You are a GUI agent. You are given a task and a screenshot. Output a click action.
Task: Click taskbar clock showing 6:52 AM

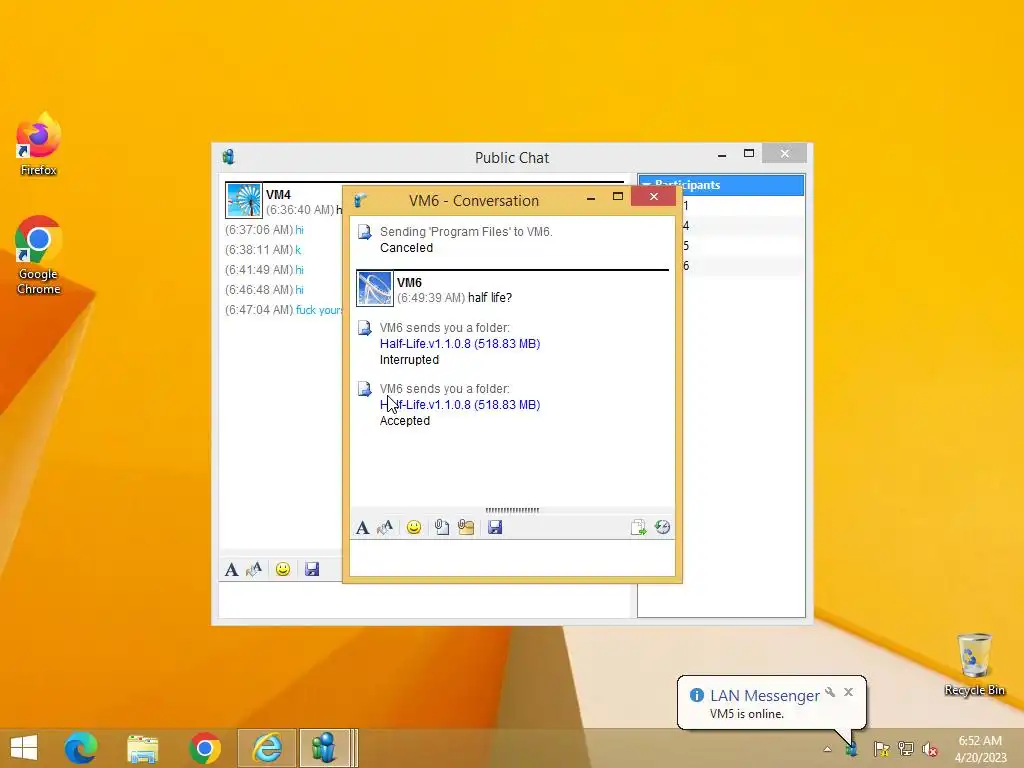(980, 749)
